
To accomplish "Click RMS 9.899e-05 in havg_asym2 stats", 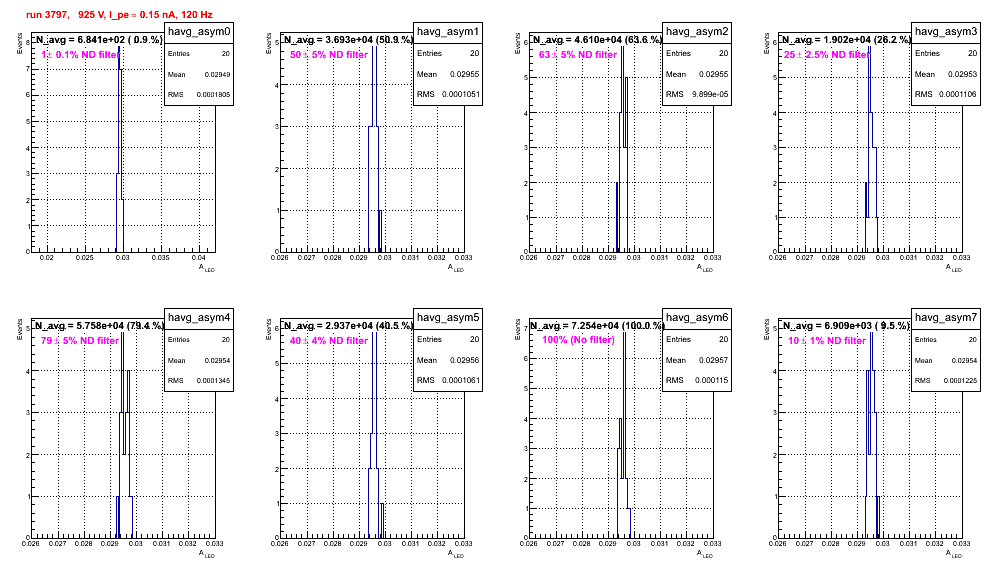I will 697,95.
